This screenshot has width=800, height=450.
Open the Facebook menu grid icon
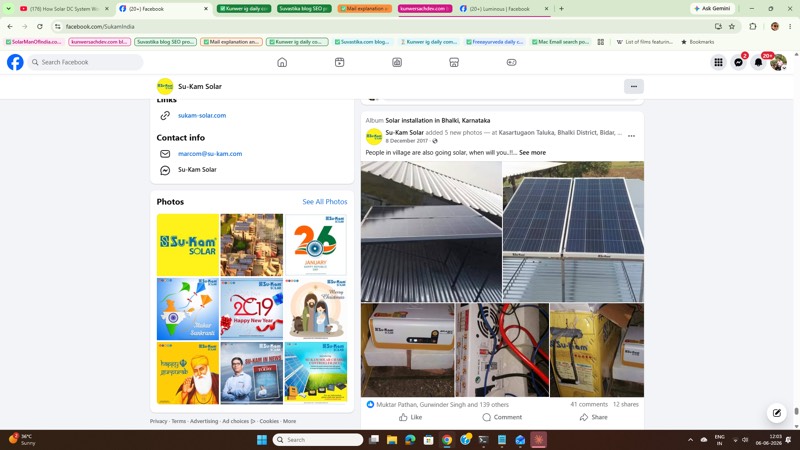[718, 62]
